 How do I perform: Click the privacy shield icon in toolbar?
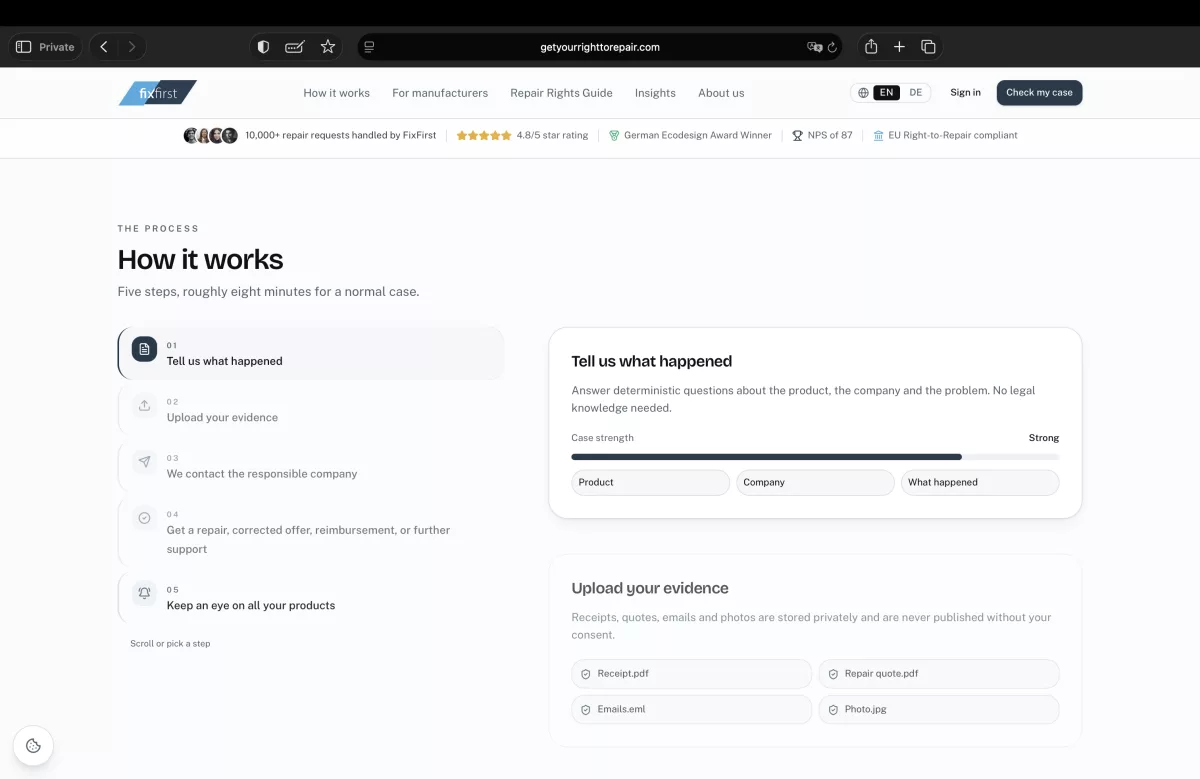[x=264, y=47]
